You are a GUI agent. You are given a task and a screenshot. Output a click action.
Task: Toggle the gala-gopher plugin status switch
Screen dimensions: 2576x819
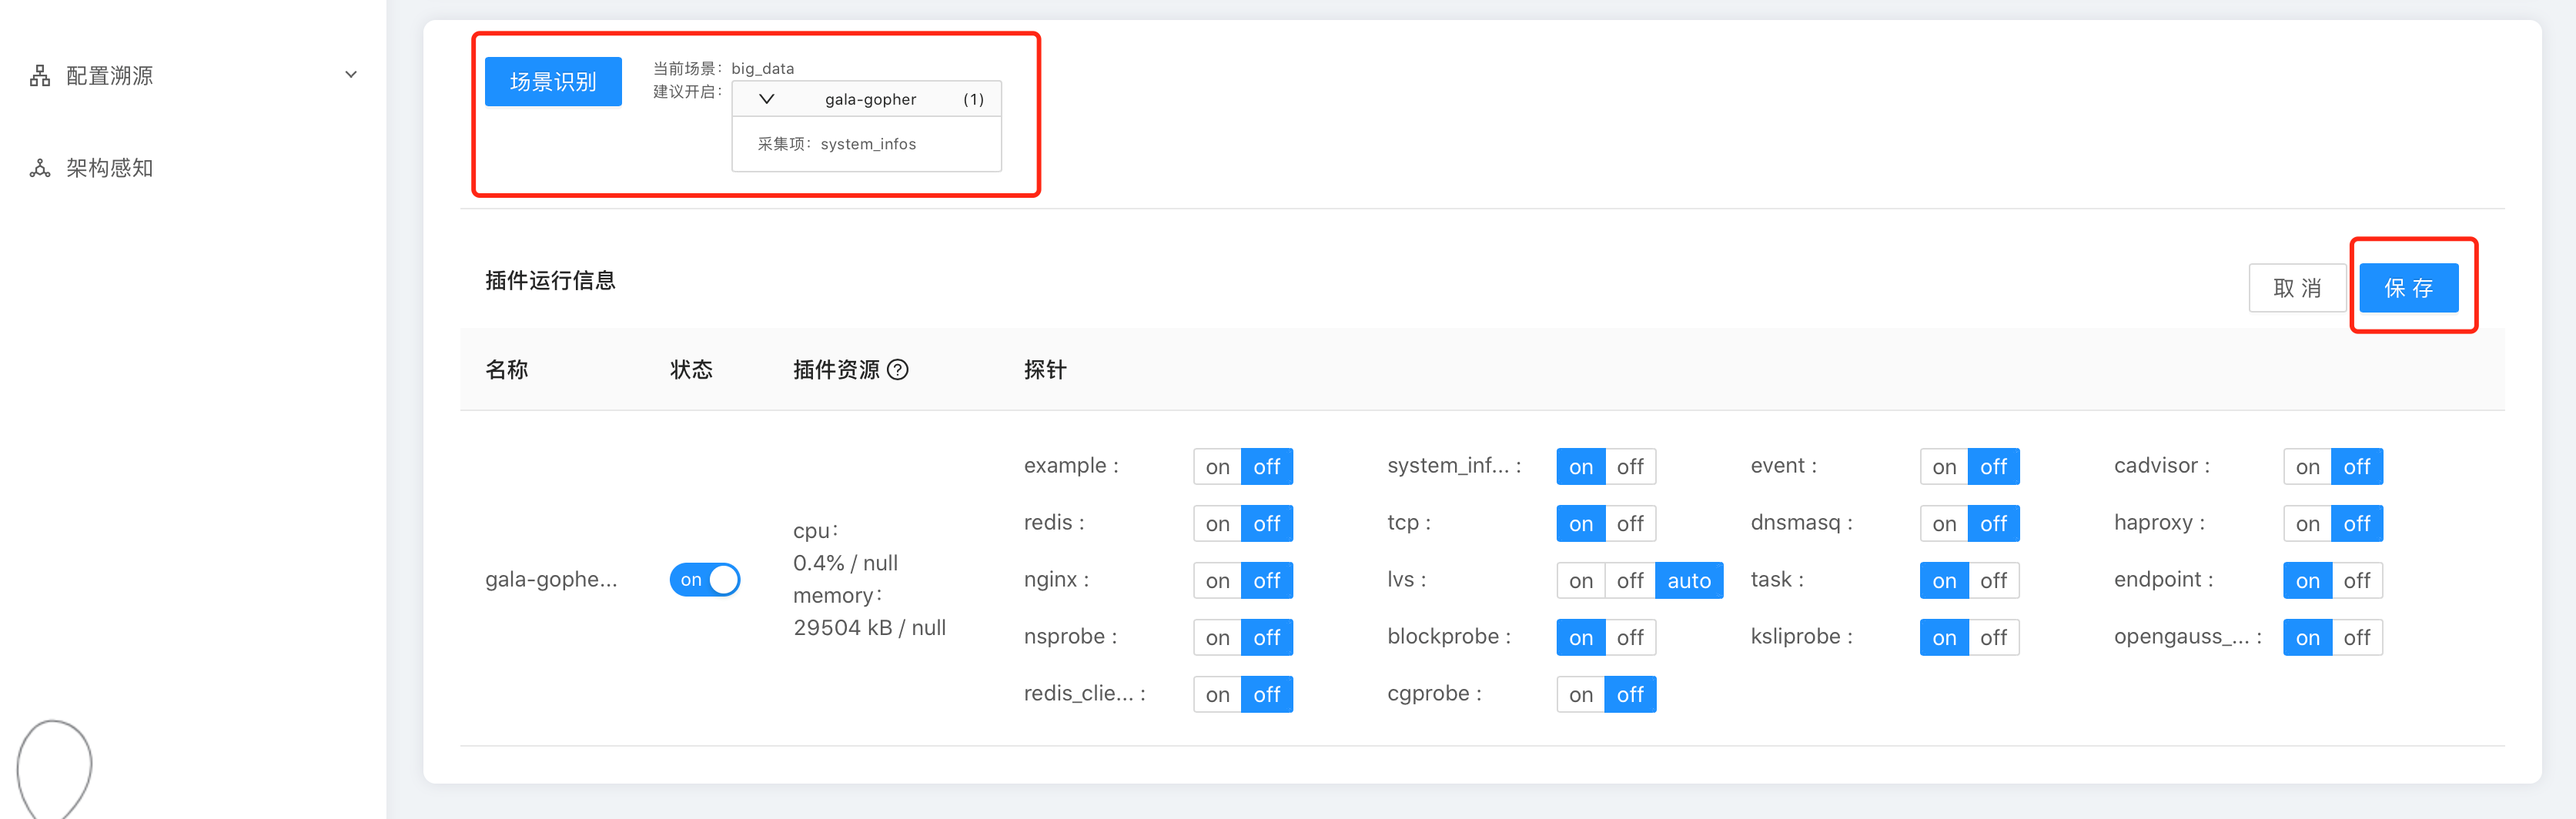(704, 580)
